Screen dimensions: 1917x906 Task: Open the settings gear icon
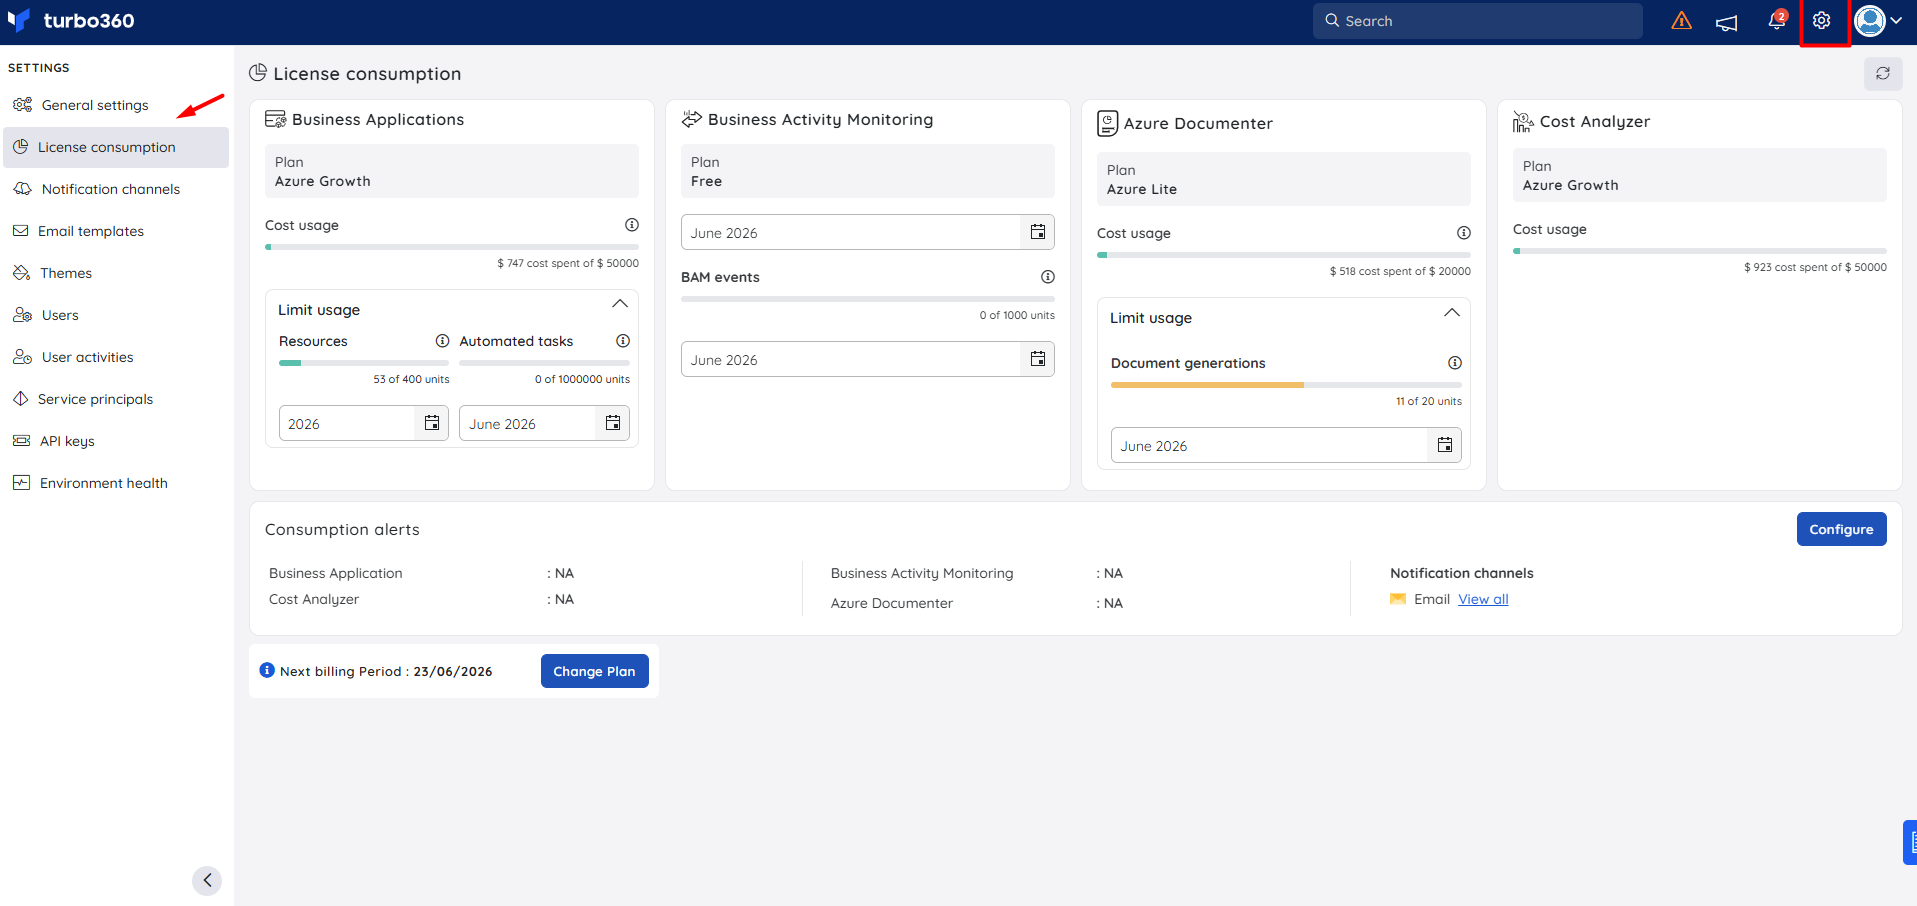point(1822,21)
